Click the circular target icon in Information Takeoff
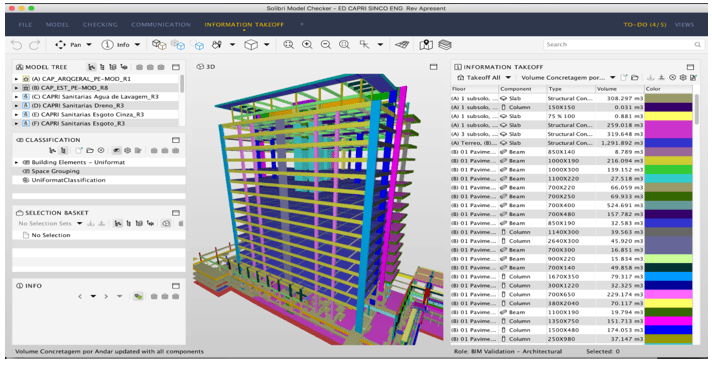The height and width of the screenshot is (365, 712). pos(672,78)
